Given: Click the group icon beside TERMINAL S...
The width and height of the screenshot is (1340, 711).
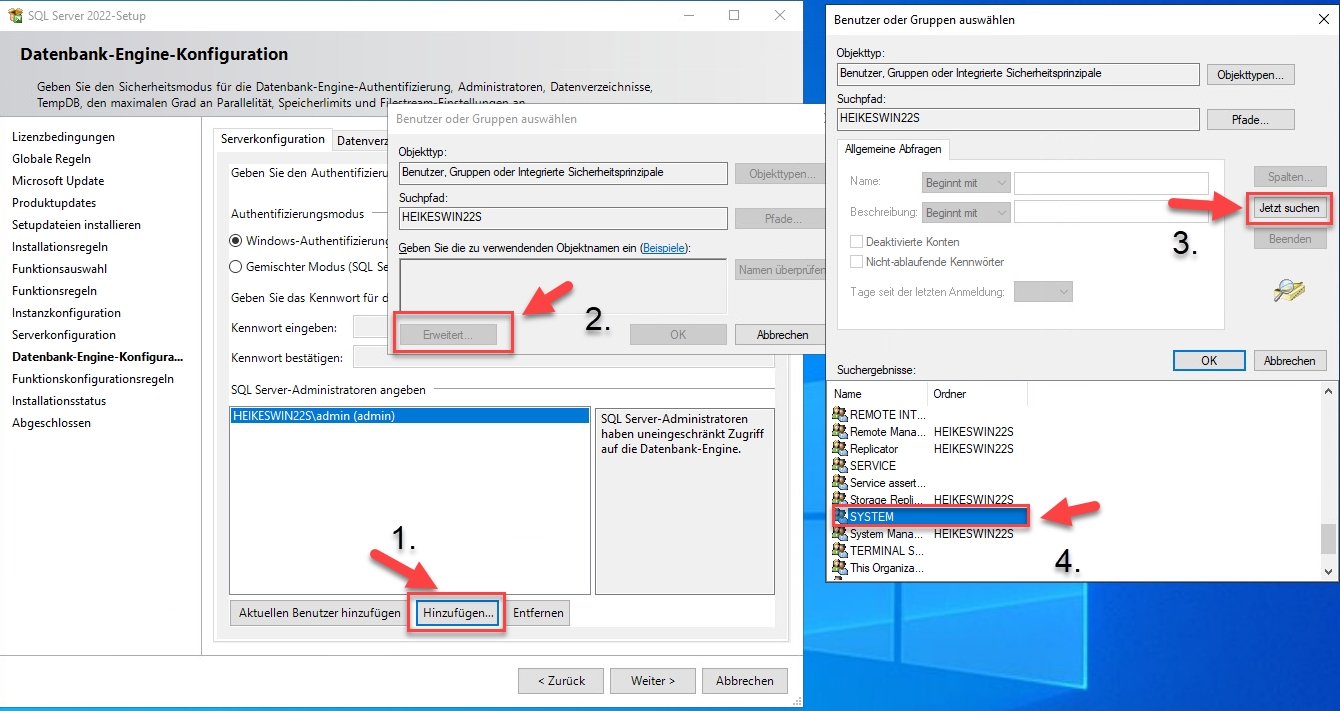Looking at the screenshot, I should (840, 551).
